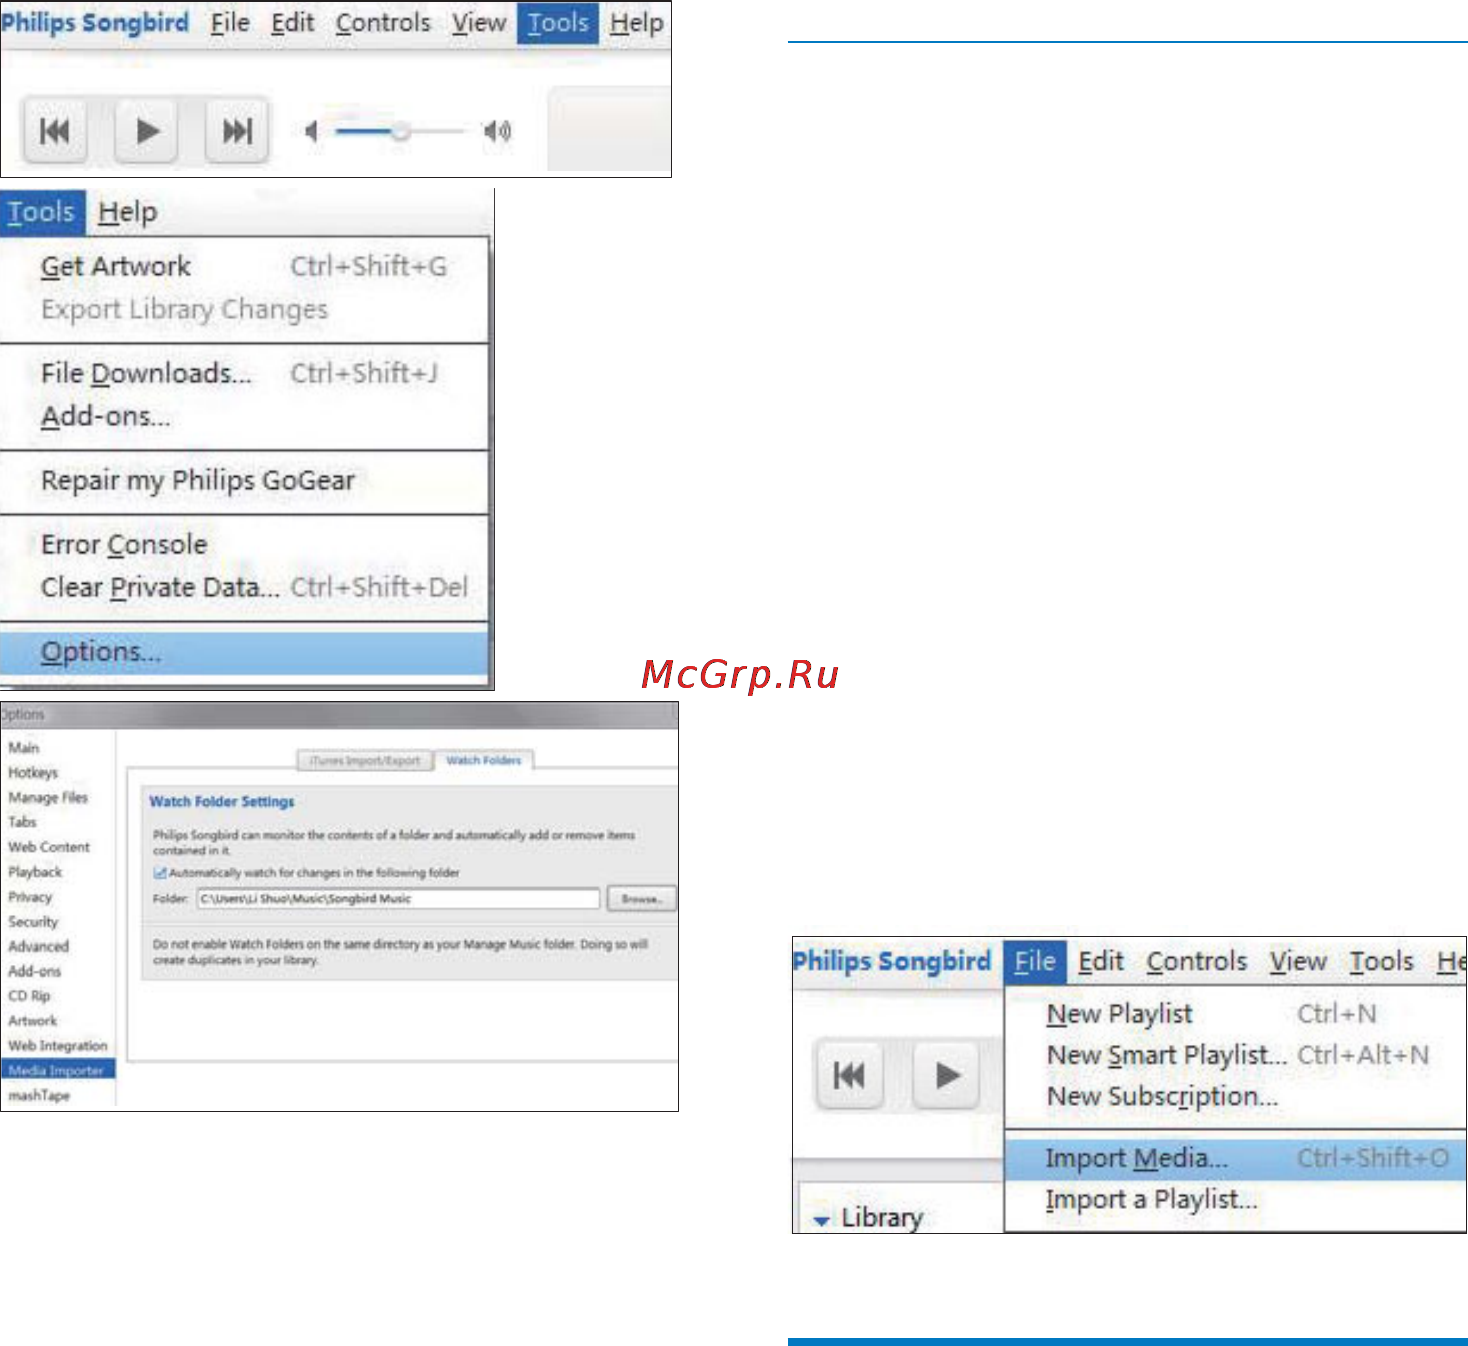The width and height of the screenshot is (1468, 1346).
Task: Click the volume slider handle
Action: tap(400, 132)
